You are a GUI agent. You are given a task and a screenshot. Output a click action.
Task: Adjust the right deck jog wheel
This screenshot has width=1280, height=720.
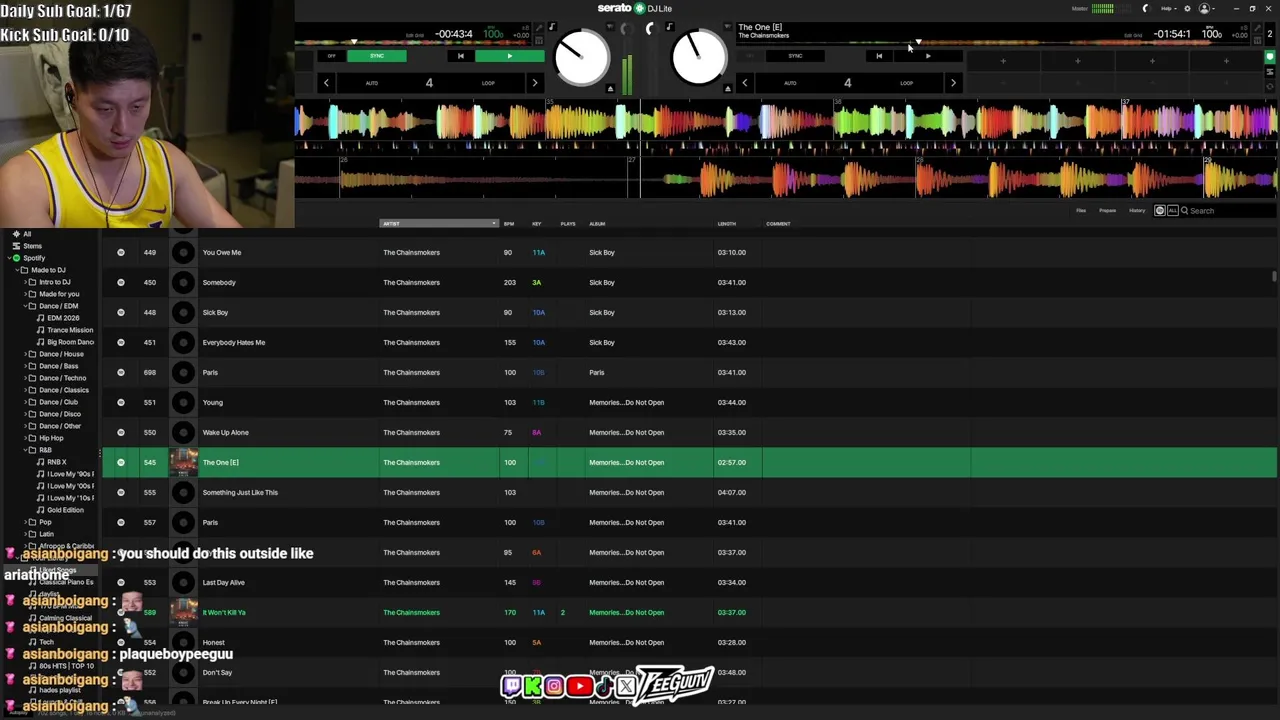click(x=699, y=58)
